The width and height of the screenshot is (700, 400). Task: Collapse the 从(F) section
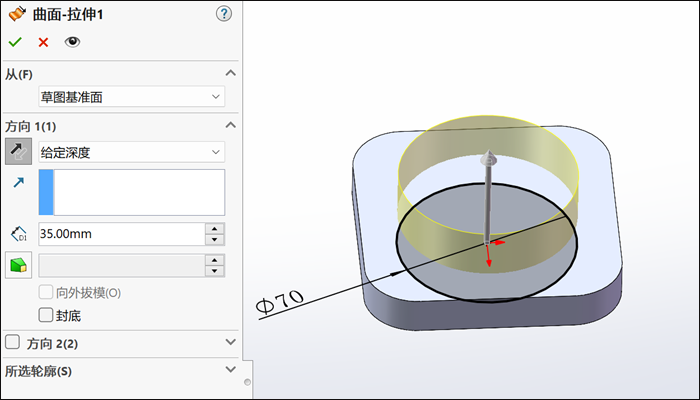coord(231,74)
